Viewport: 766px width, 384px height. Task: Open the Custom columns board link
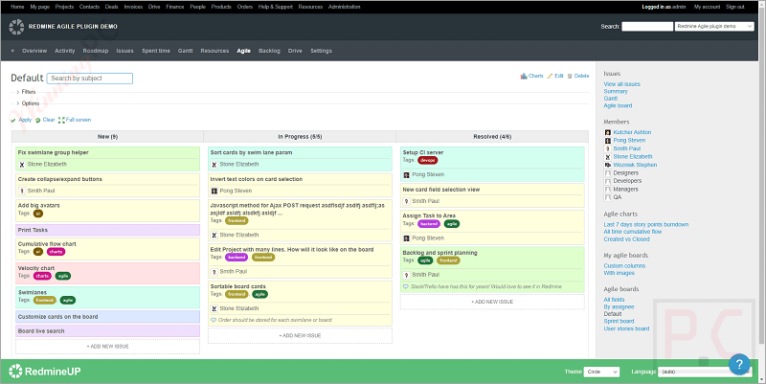pyautogui.click(x=624, y=266)
